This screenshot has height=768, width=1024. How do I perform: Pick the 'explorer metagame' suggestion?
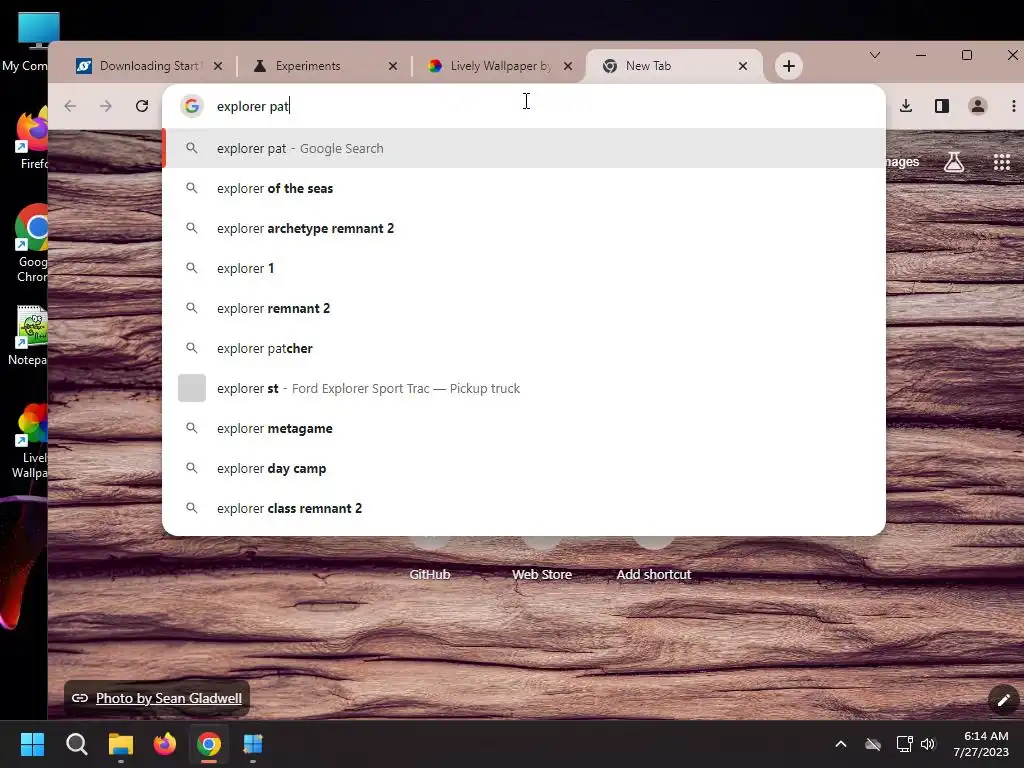click(524, 428)
